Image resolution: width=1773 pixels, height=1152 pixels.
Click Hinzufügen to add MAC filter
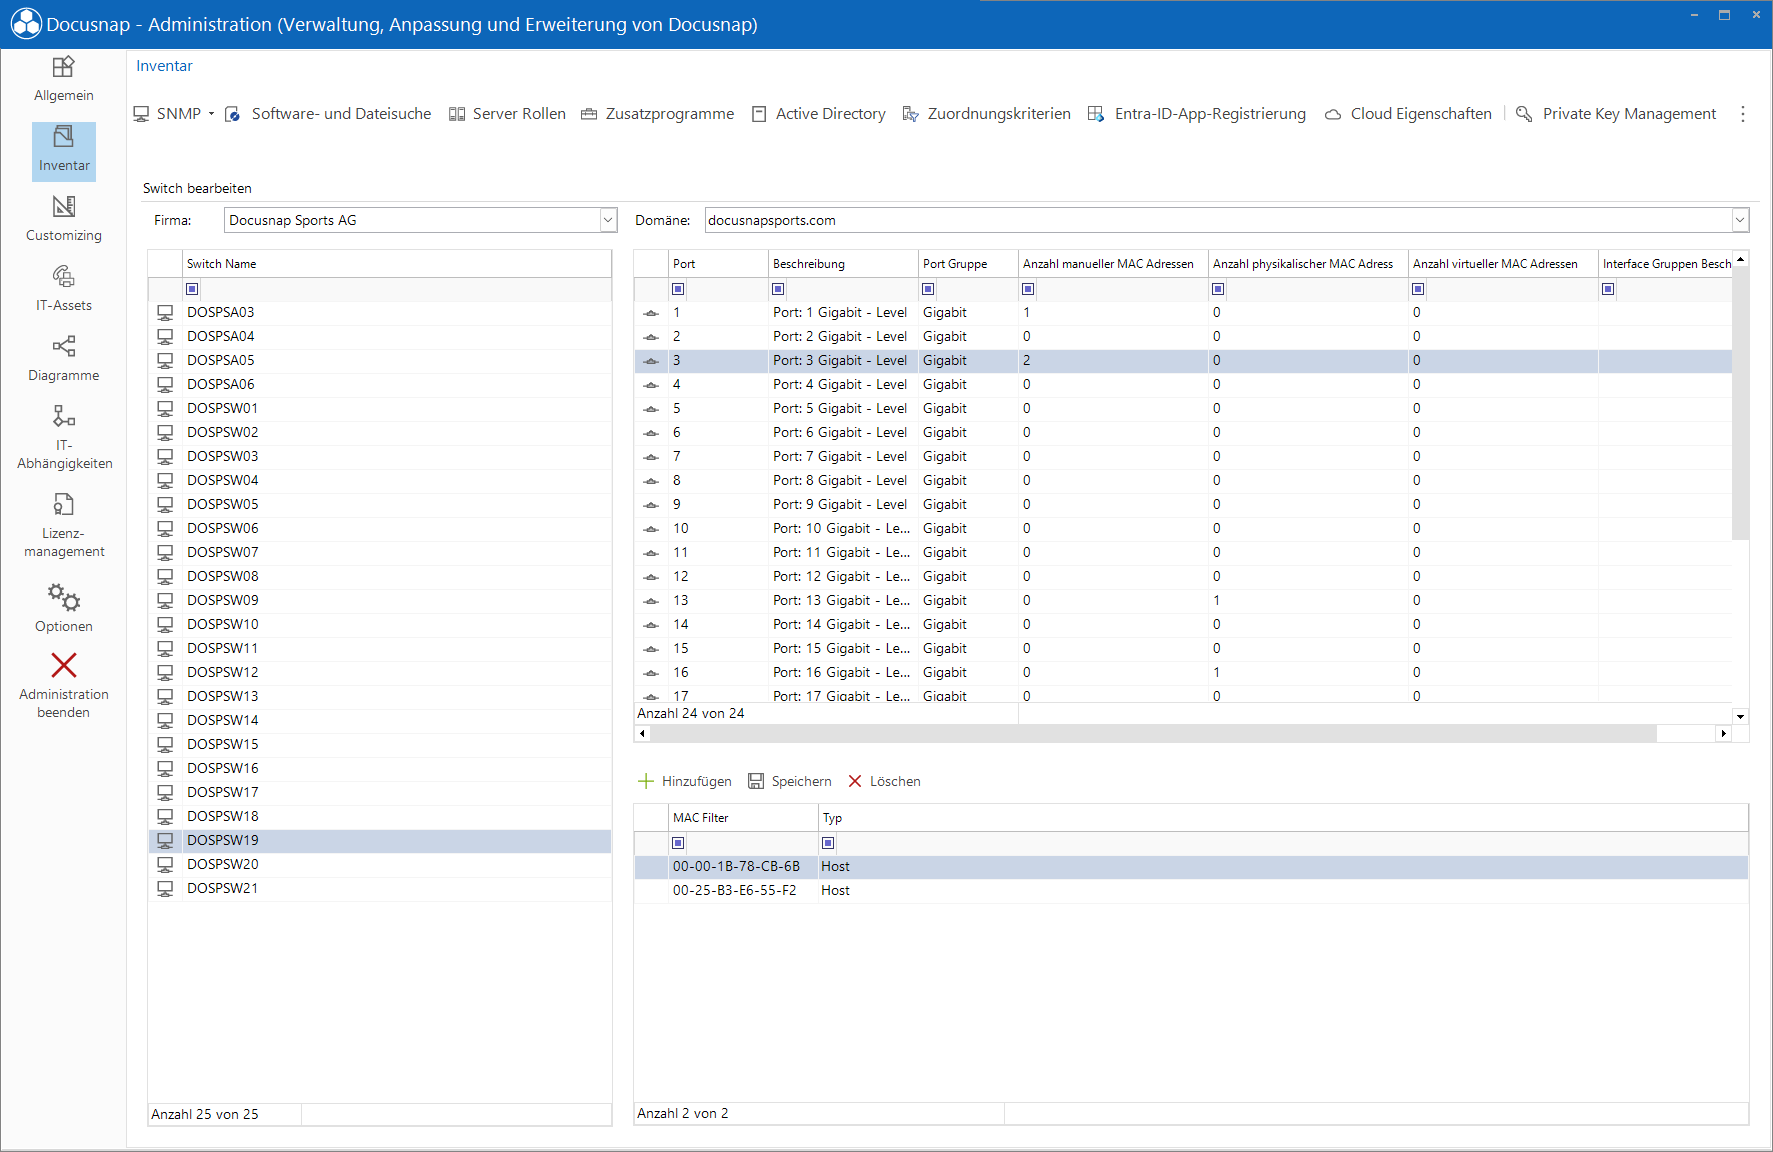pos(685,781)
